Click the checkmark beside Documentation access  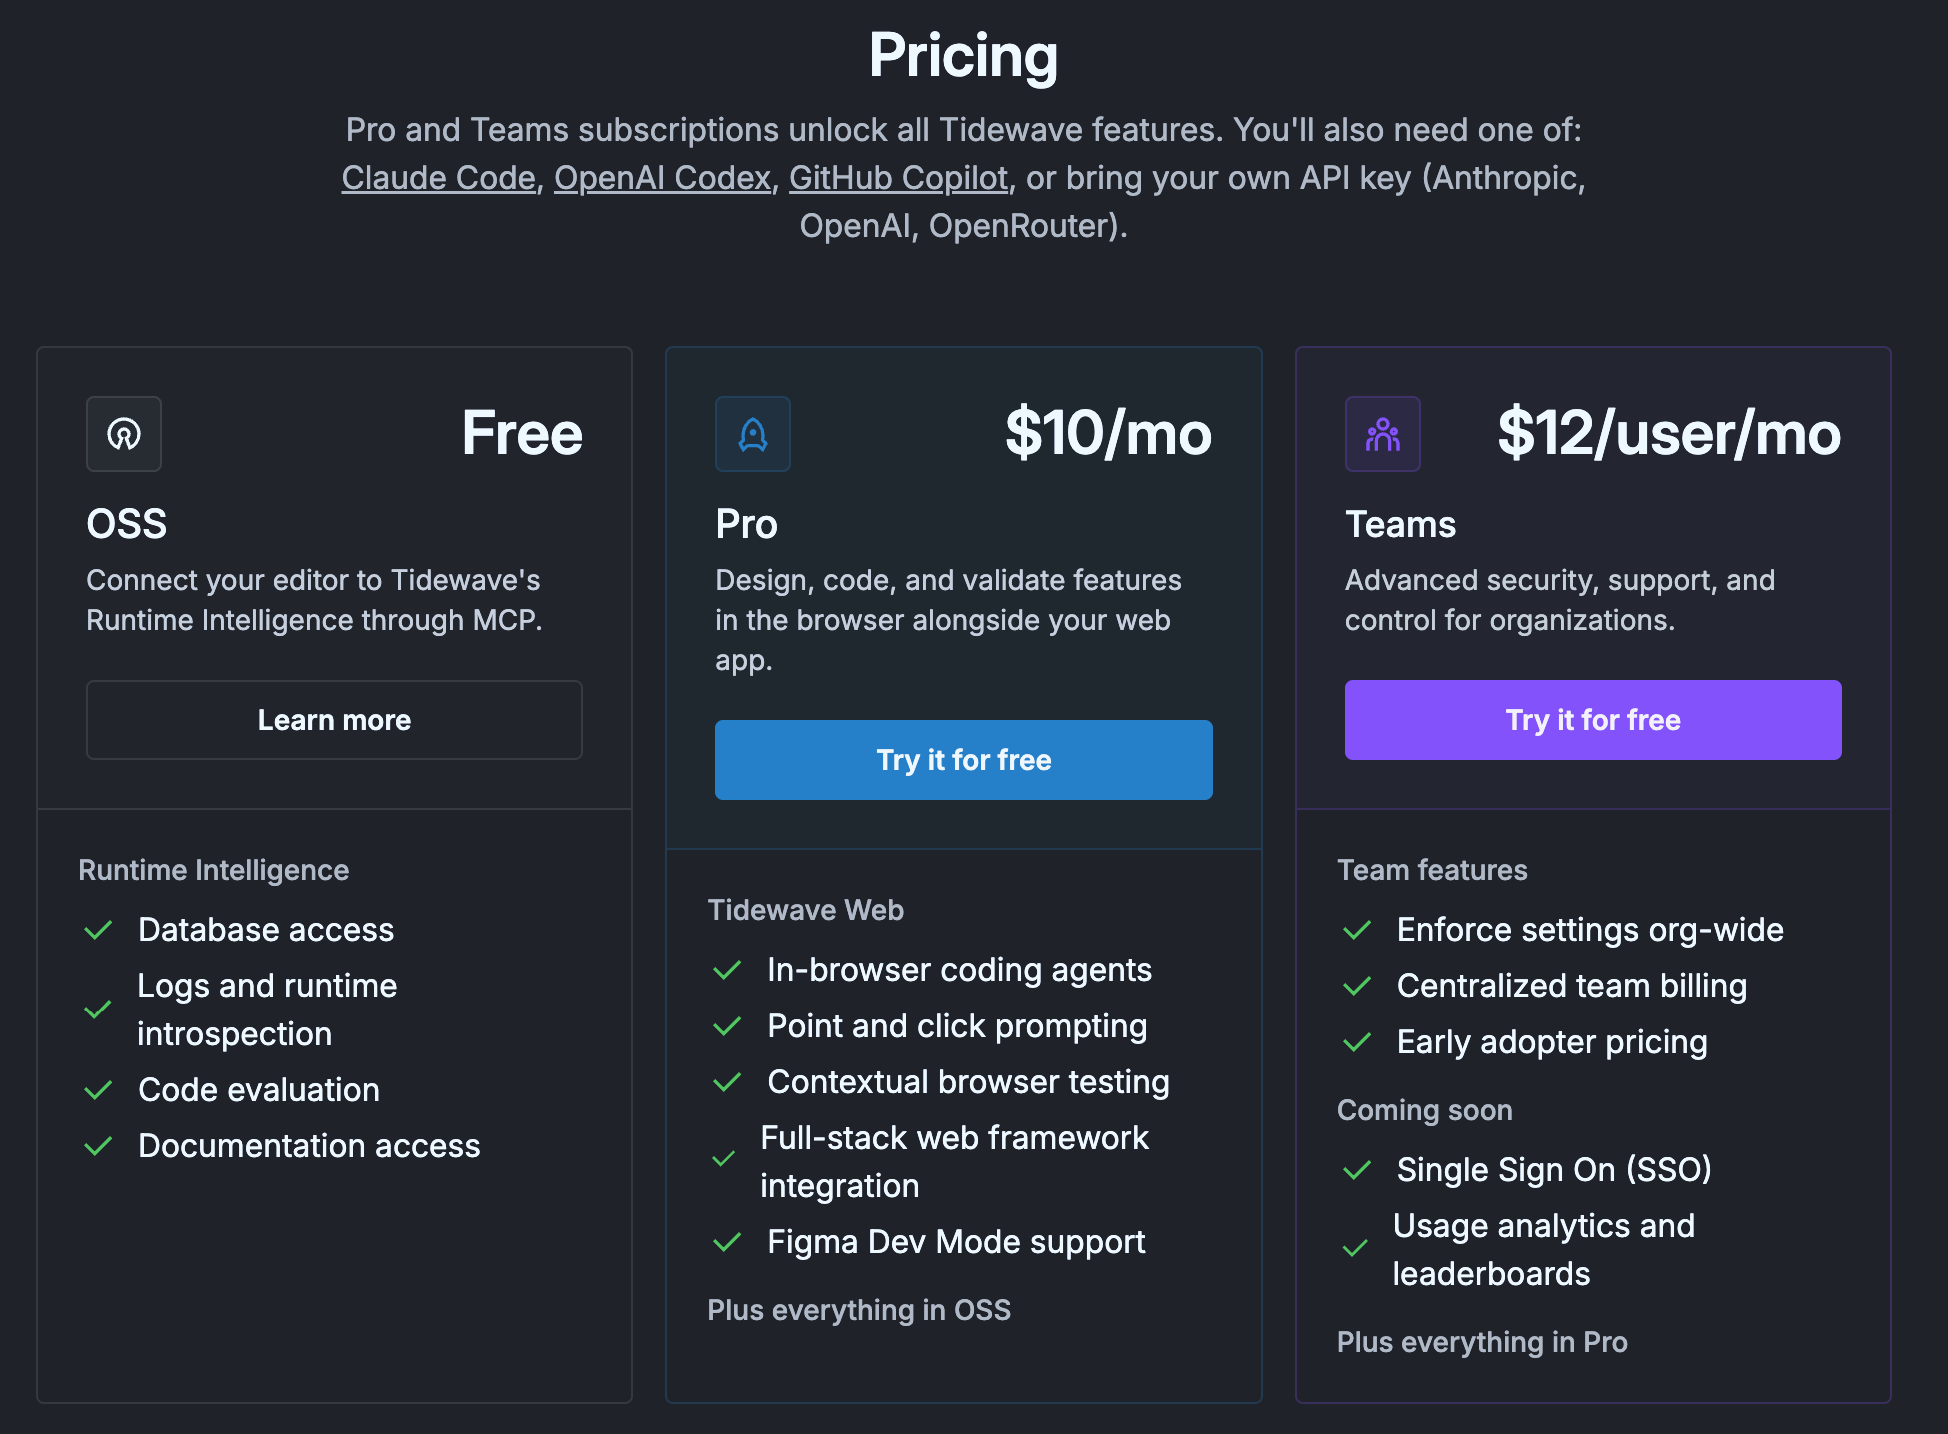pyautogui.click(x=98, y=1146)
